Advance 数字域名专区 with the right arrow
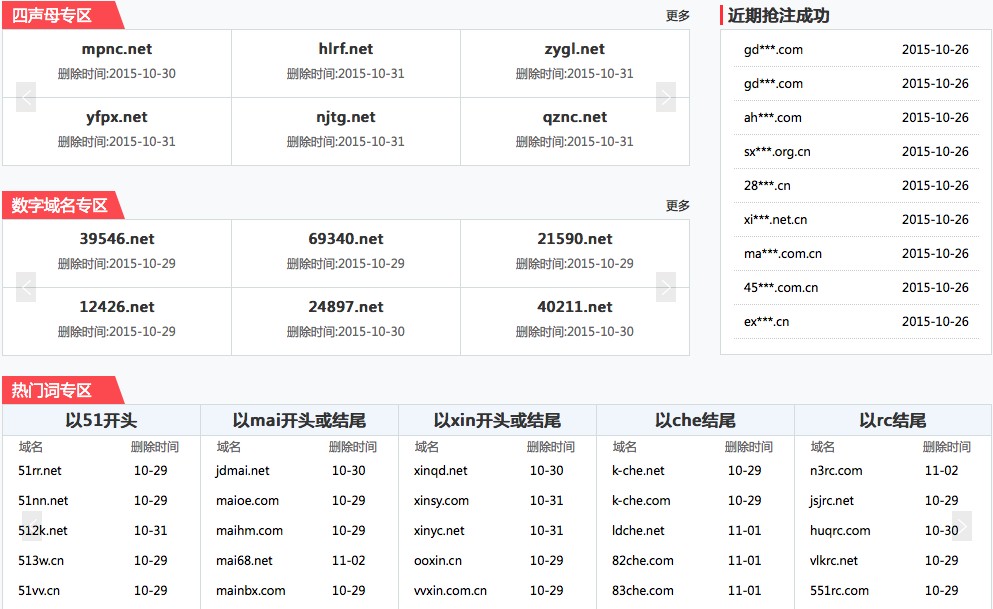993x609 pixels. 665,287
